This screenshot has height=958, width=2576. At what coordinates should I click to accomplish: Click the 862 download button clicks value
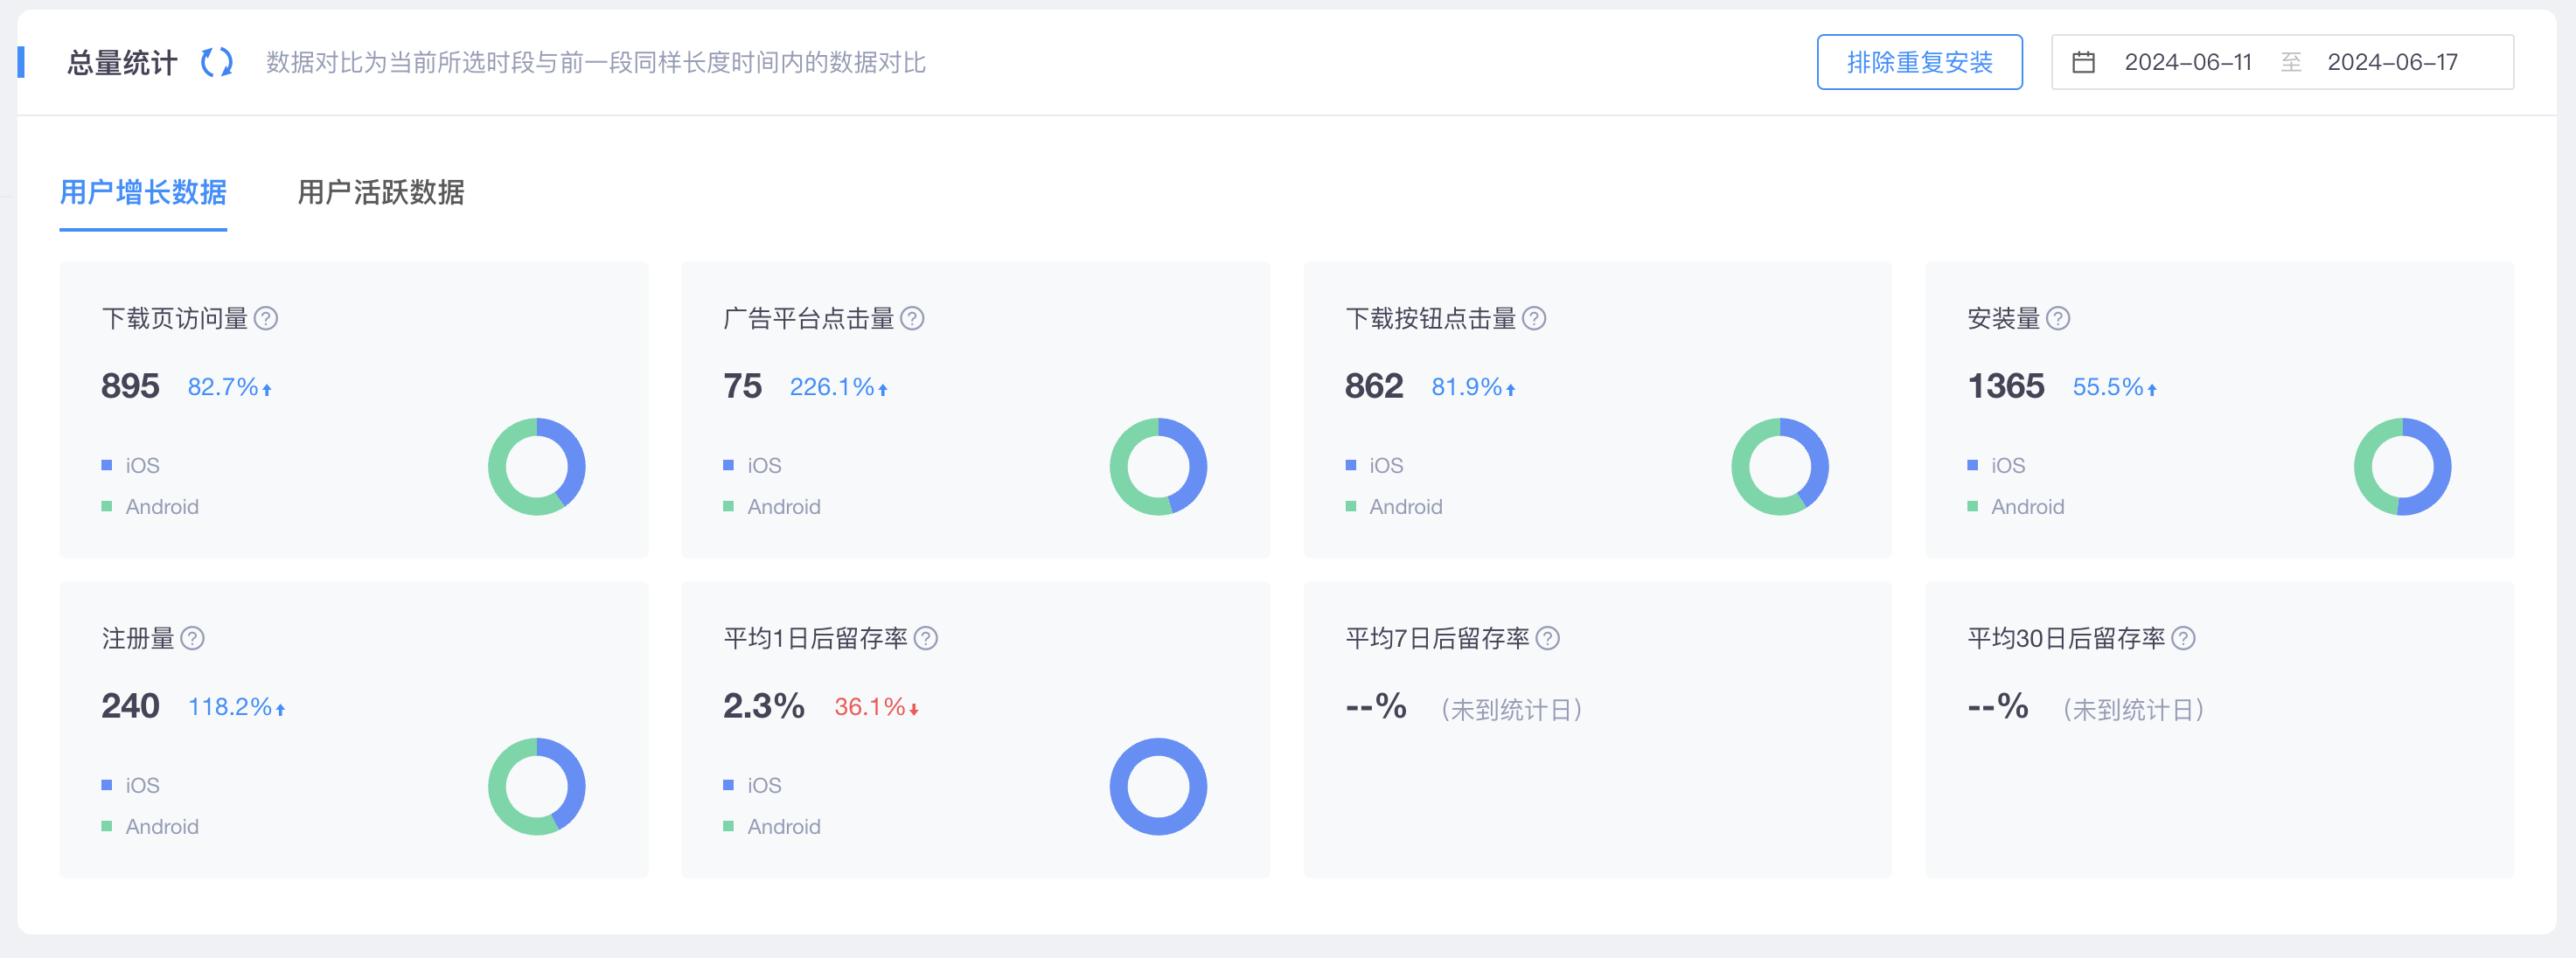[x=1374, y=386]
